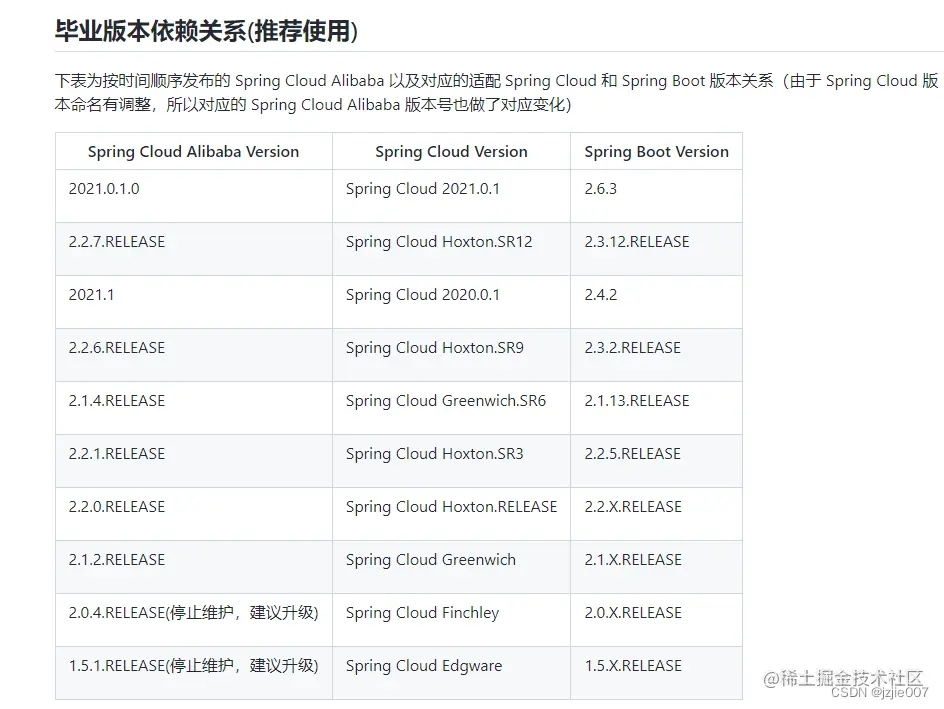Click the paragraph line starting with 下表为按时间顺序发布的

(x=496, y=81)
